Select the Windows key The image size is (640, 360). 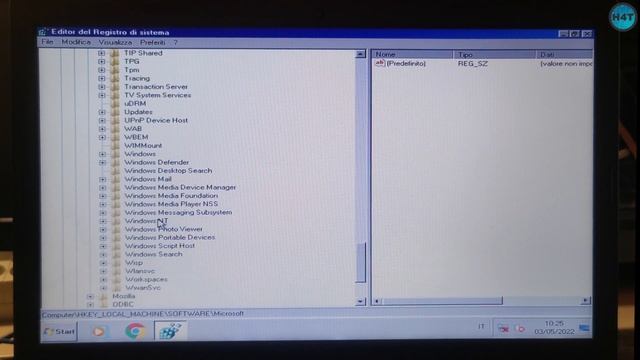pos(140,154)
